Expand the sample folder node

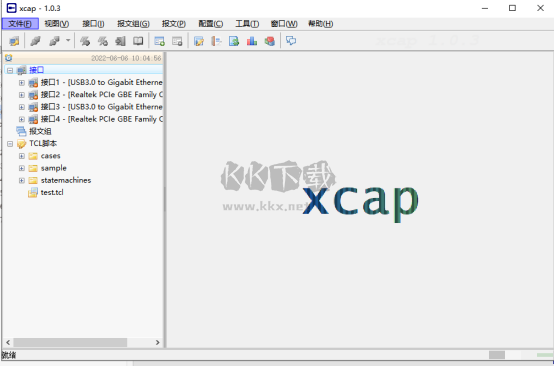(22, 168)
